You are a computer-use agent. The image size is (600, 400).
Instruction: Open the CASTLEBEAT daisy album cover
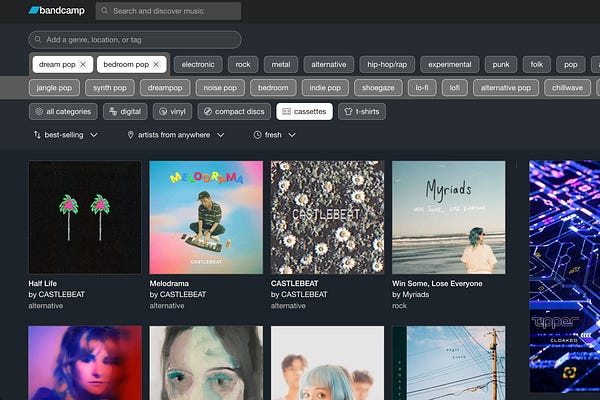[x=328, y=217]
